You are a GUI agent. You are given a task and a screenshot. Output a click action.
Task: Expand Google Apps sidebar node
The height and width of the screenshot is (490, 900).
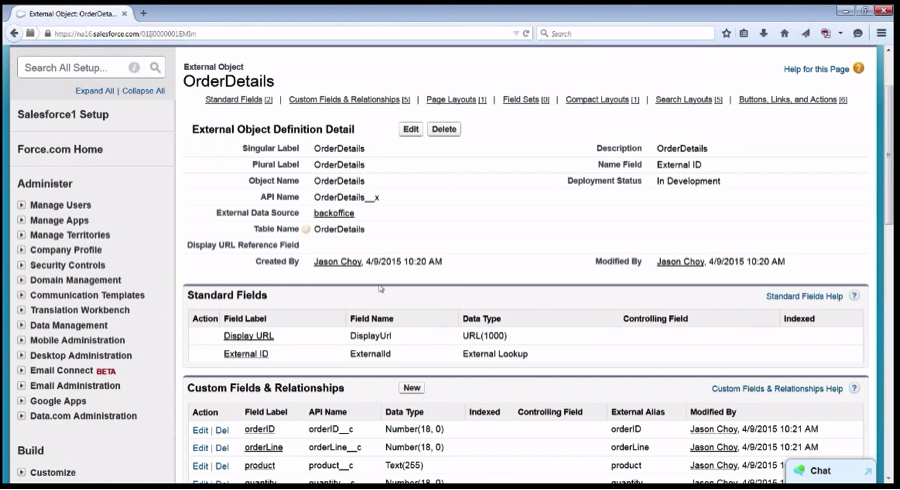coord(21,400)
